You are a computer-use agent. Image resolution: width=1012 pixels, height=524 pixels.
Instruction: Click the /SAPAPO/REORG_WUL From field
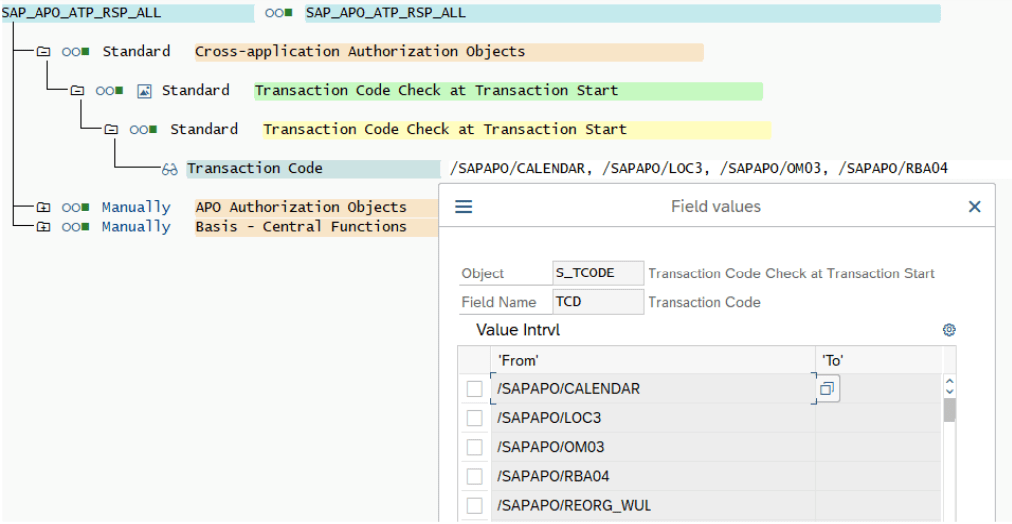[x=653, y=505]
